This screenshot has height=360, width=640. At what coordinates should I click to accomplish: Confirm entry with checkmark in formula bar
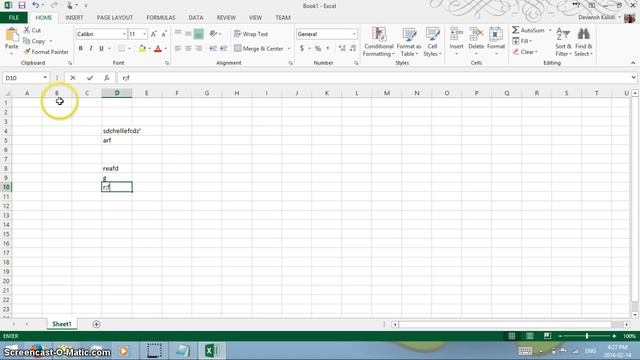pyautogui.click(x=90, y=78)
